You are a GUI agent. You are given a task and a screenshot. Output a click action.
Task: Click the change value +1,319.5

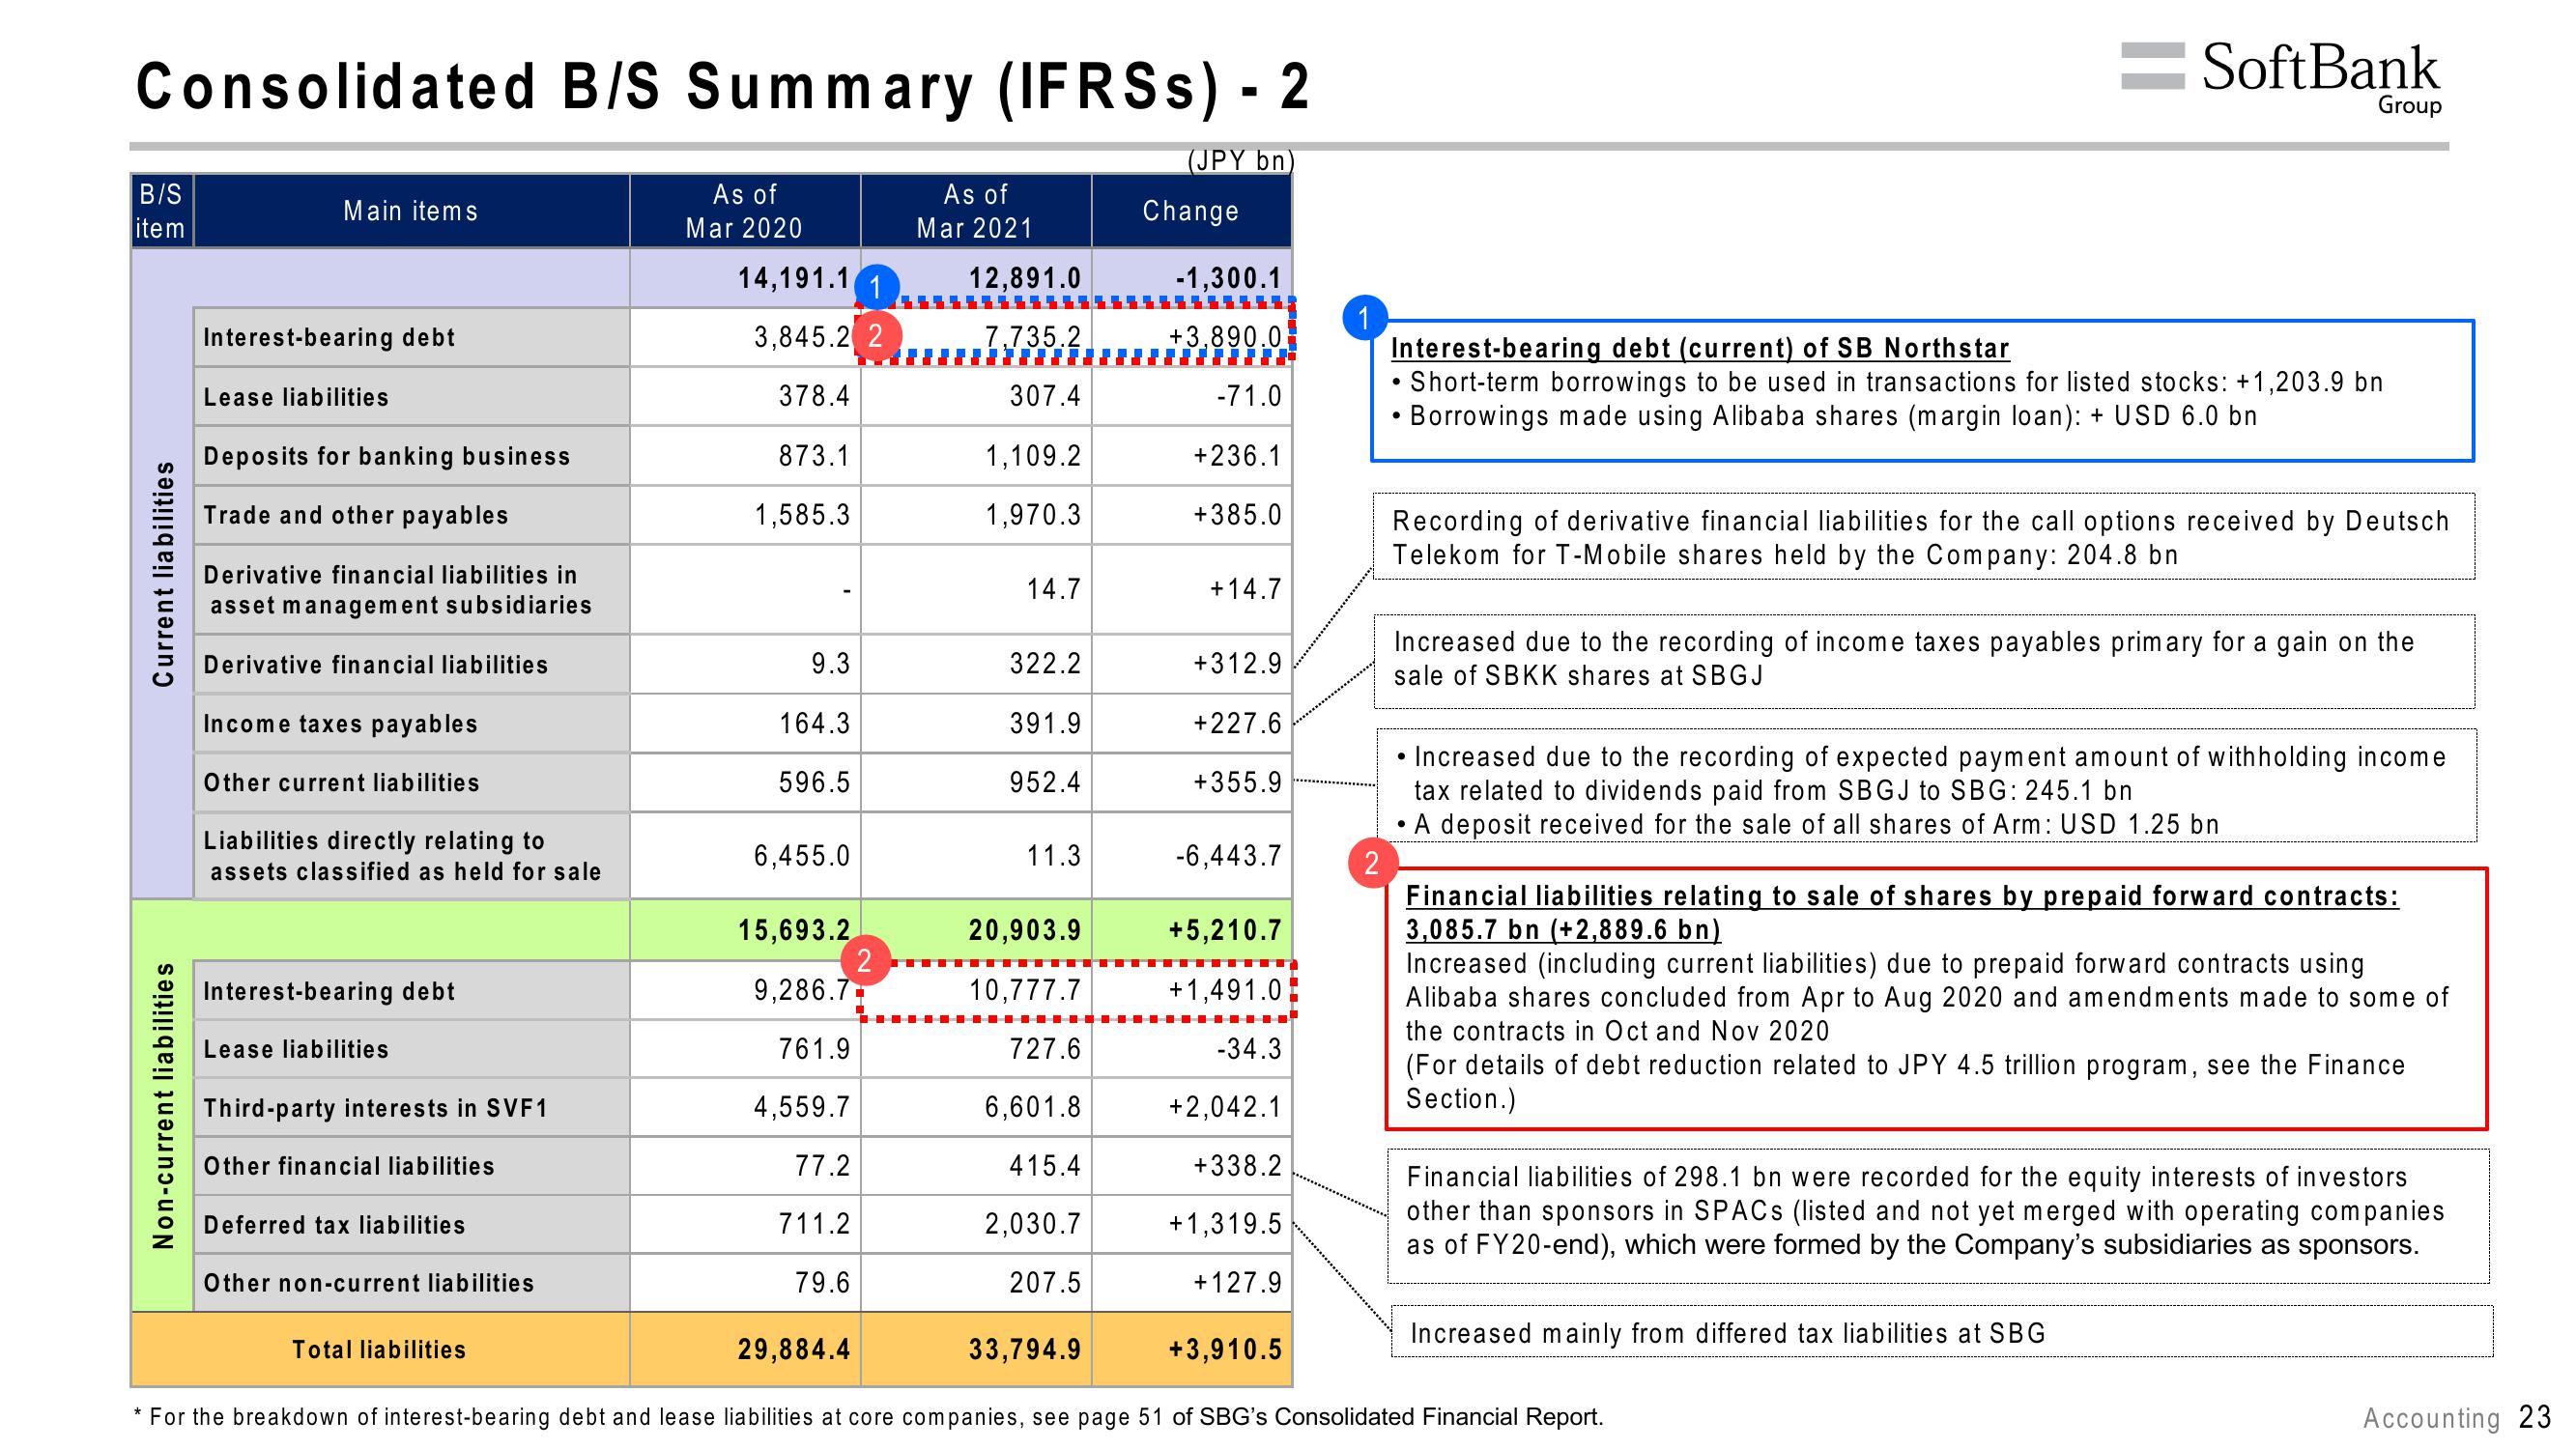[x=1225, y=1224]
